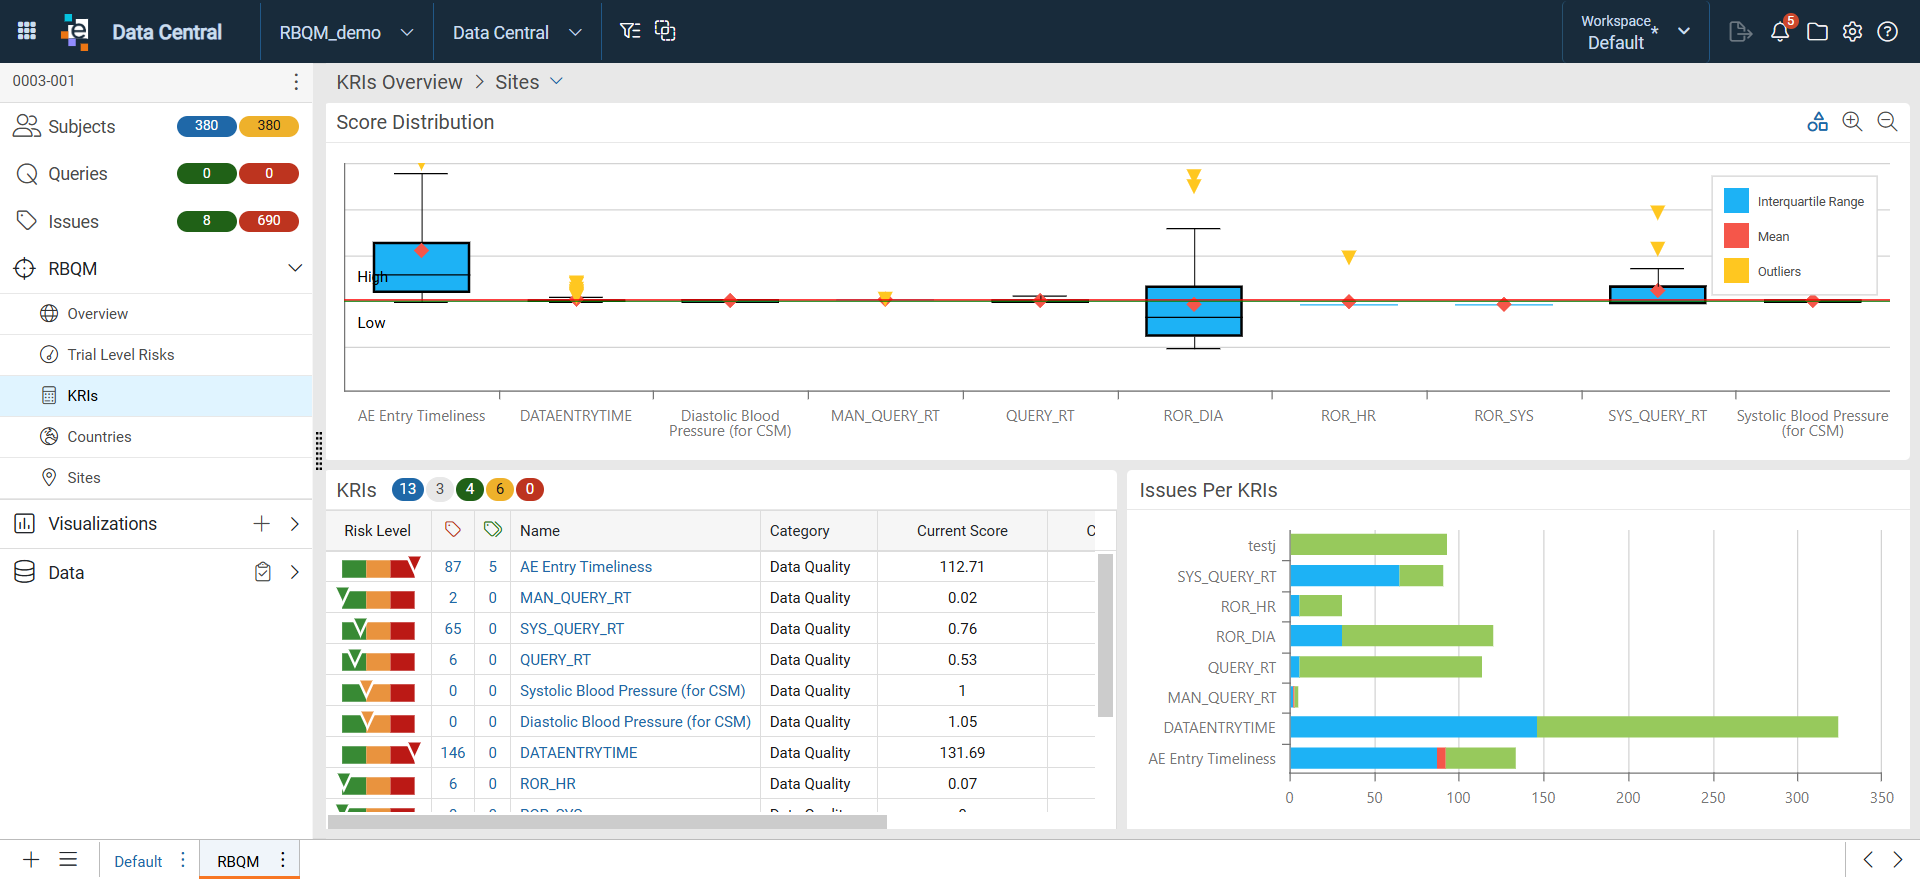Open Systolic Blood Pressure (for CSM) link

(632, 690)
